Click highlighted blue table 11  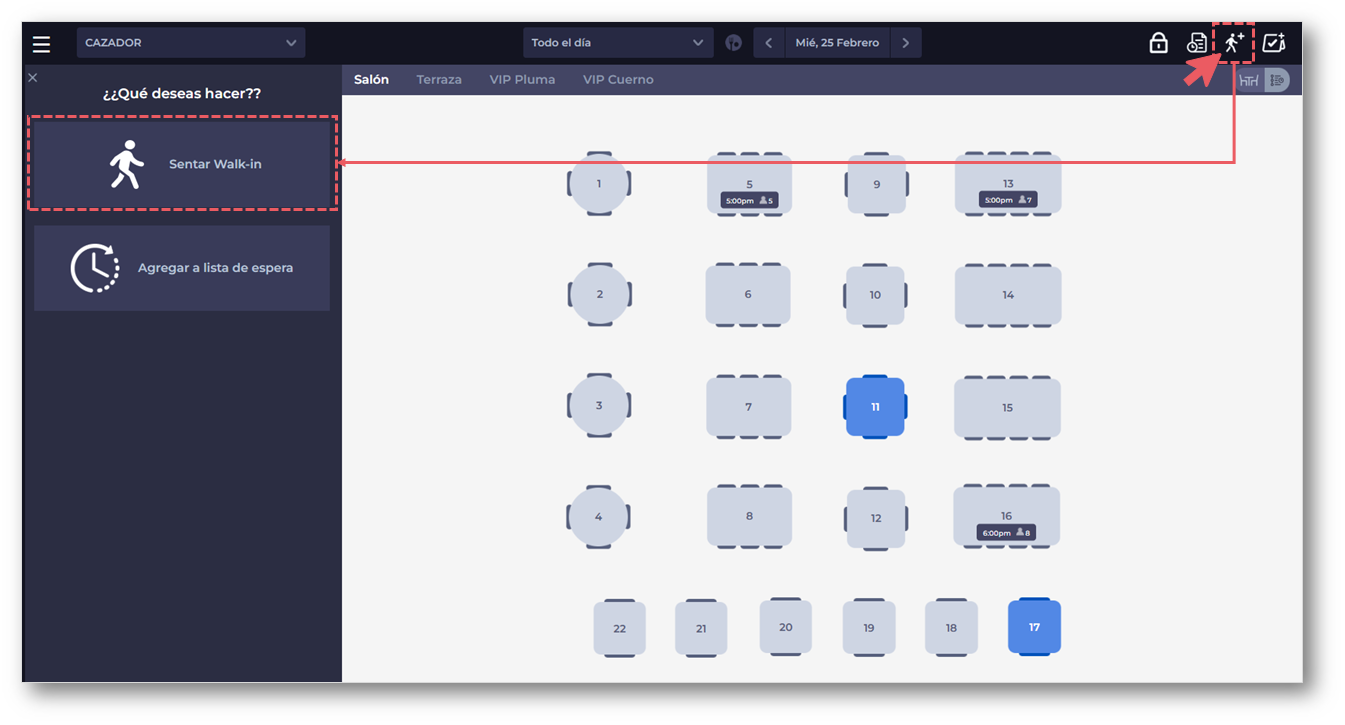click(x=875, y=407)
